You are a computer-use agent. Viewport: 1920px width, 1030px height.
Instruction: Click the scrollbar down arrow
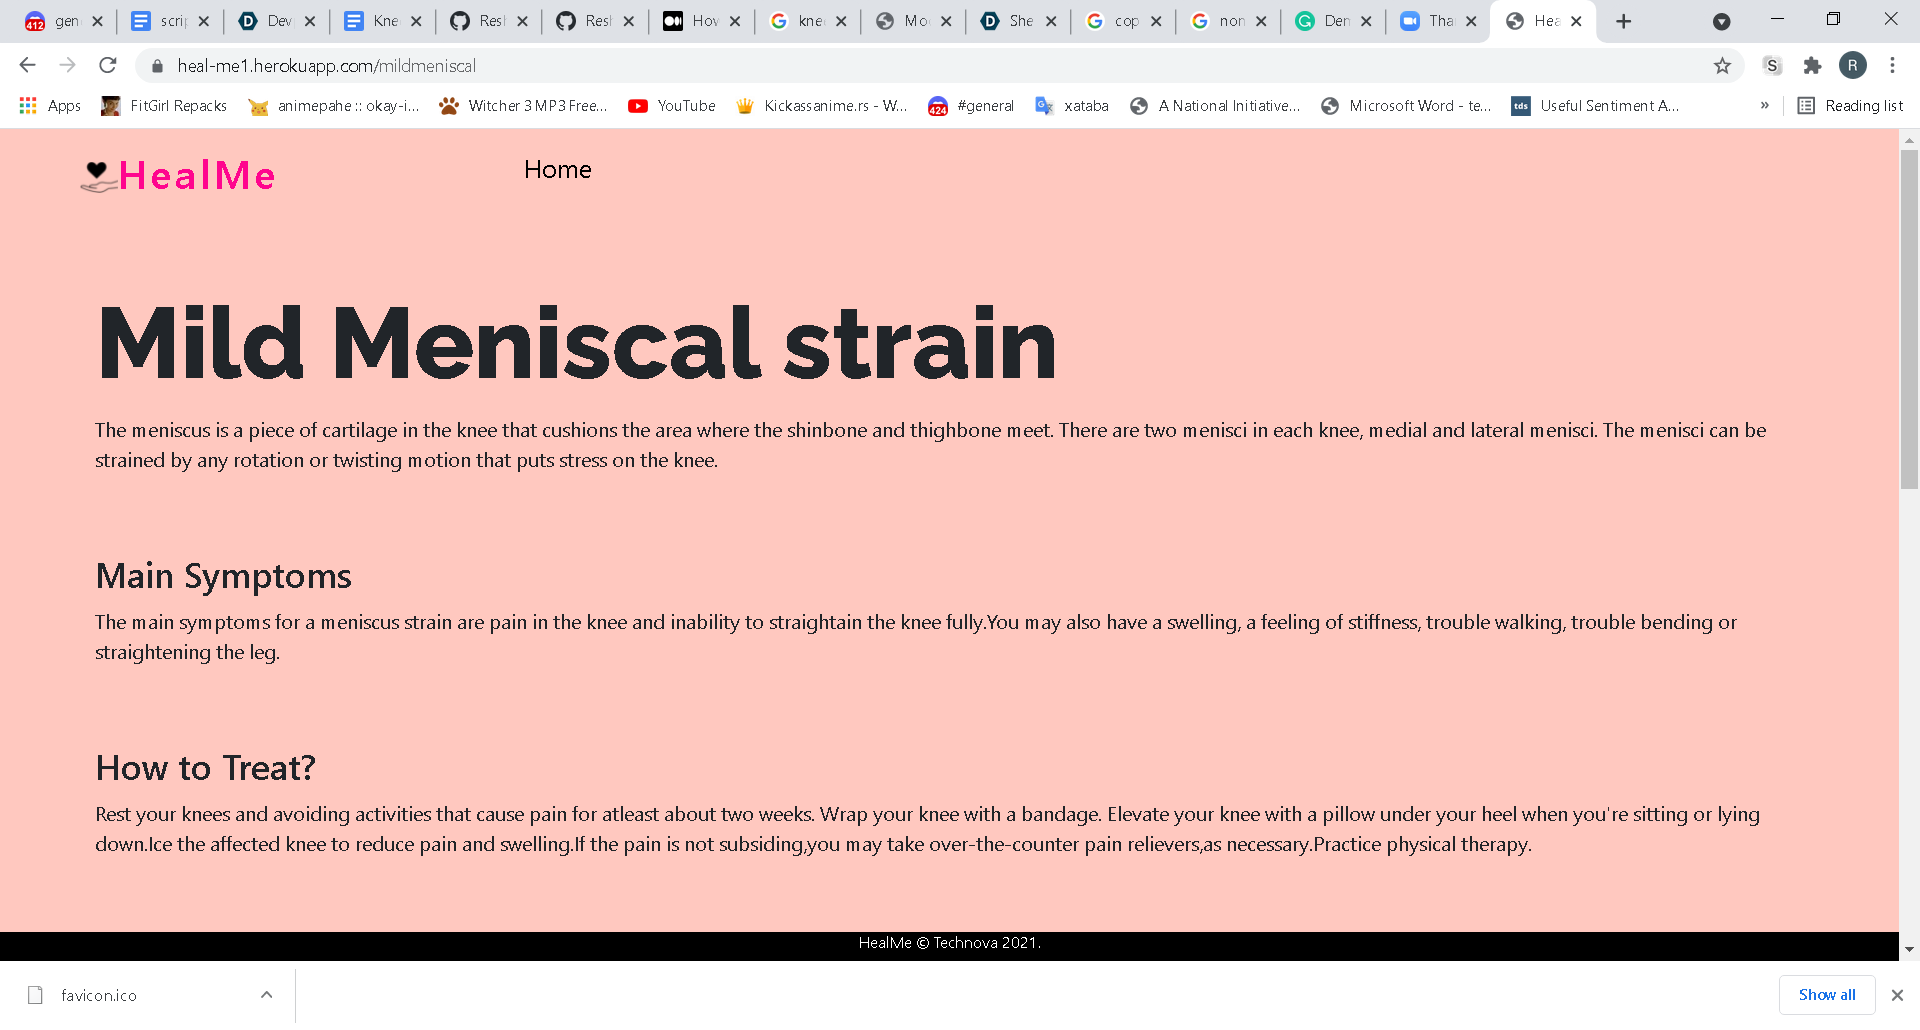tap(1909, 949)
